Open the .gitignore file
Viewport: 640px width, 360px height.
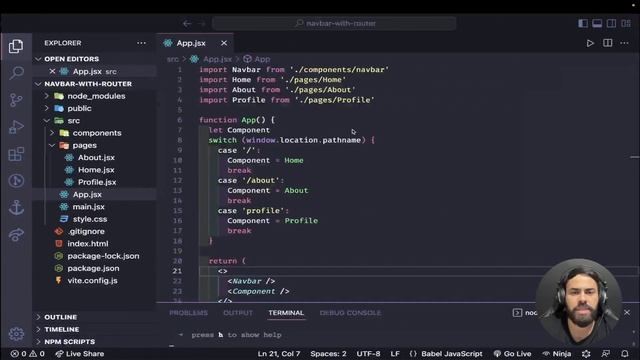pos(86,231)
